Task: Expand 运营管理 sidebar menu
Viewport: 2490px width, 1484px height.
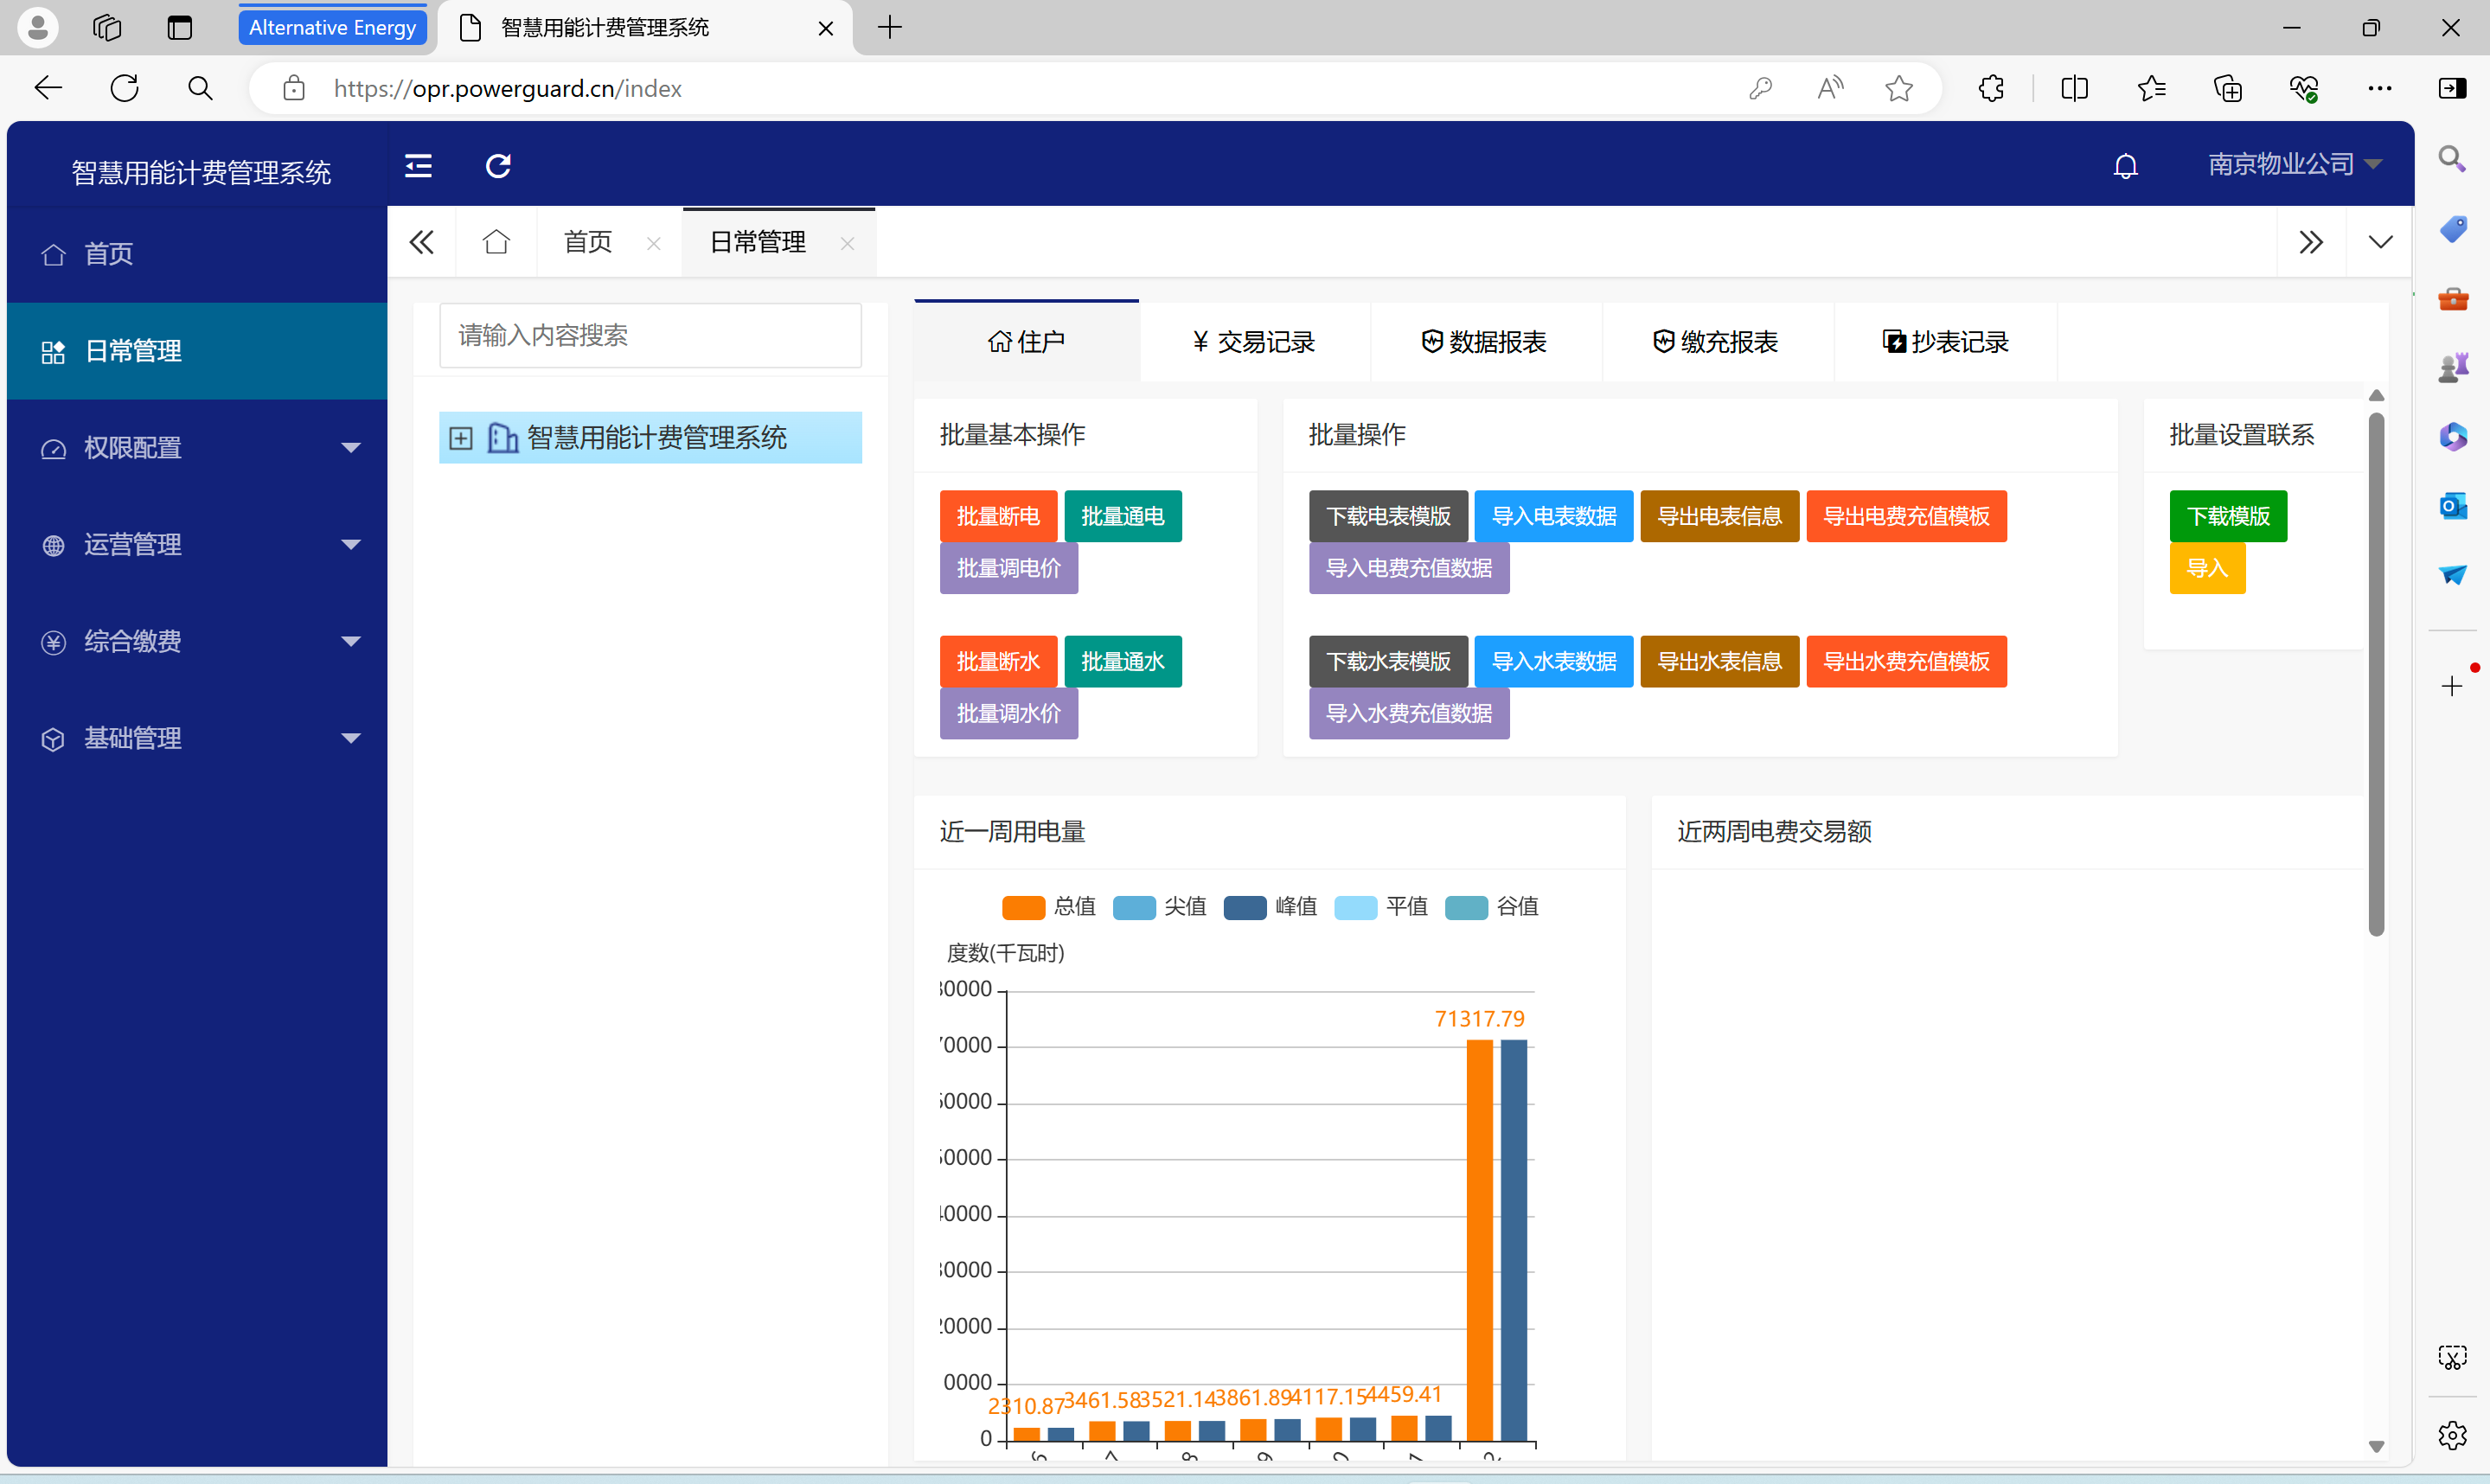Action: point(197,545)
